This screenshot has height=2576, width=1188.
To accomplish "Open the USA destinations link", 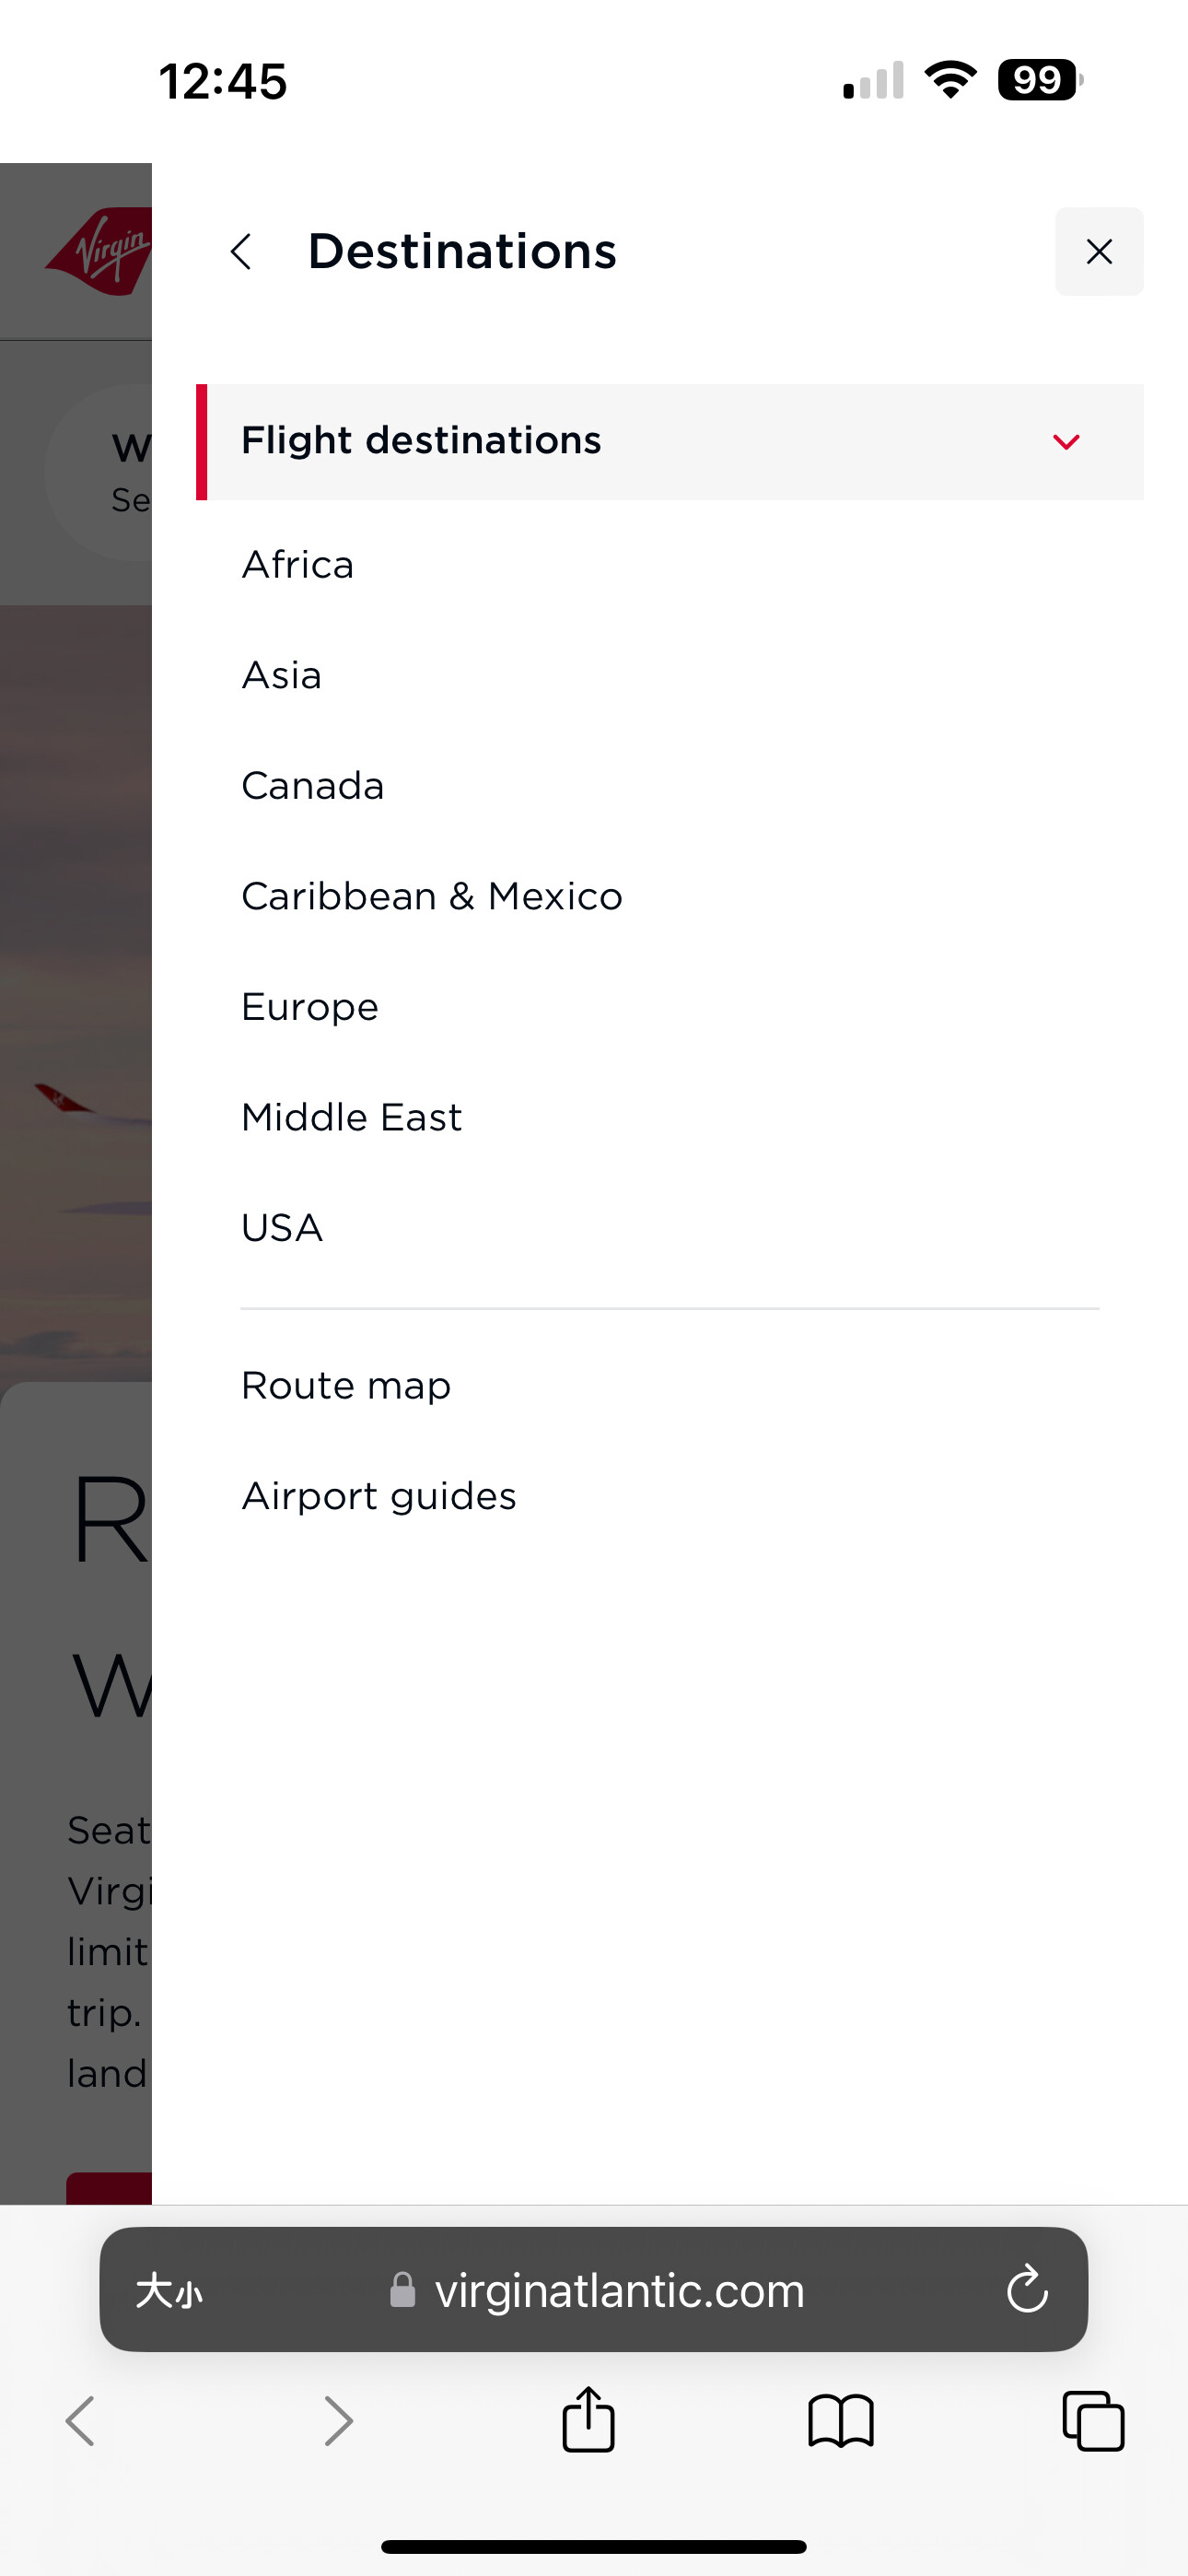I will click(283, 1227).
